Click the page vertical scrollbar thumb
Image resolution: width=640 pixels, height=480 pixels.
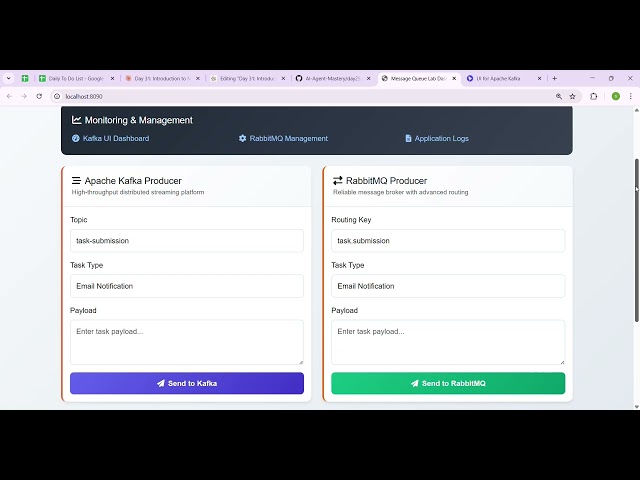point(637,240)
